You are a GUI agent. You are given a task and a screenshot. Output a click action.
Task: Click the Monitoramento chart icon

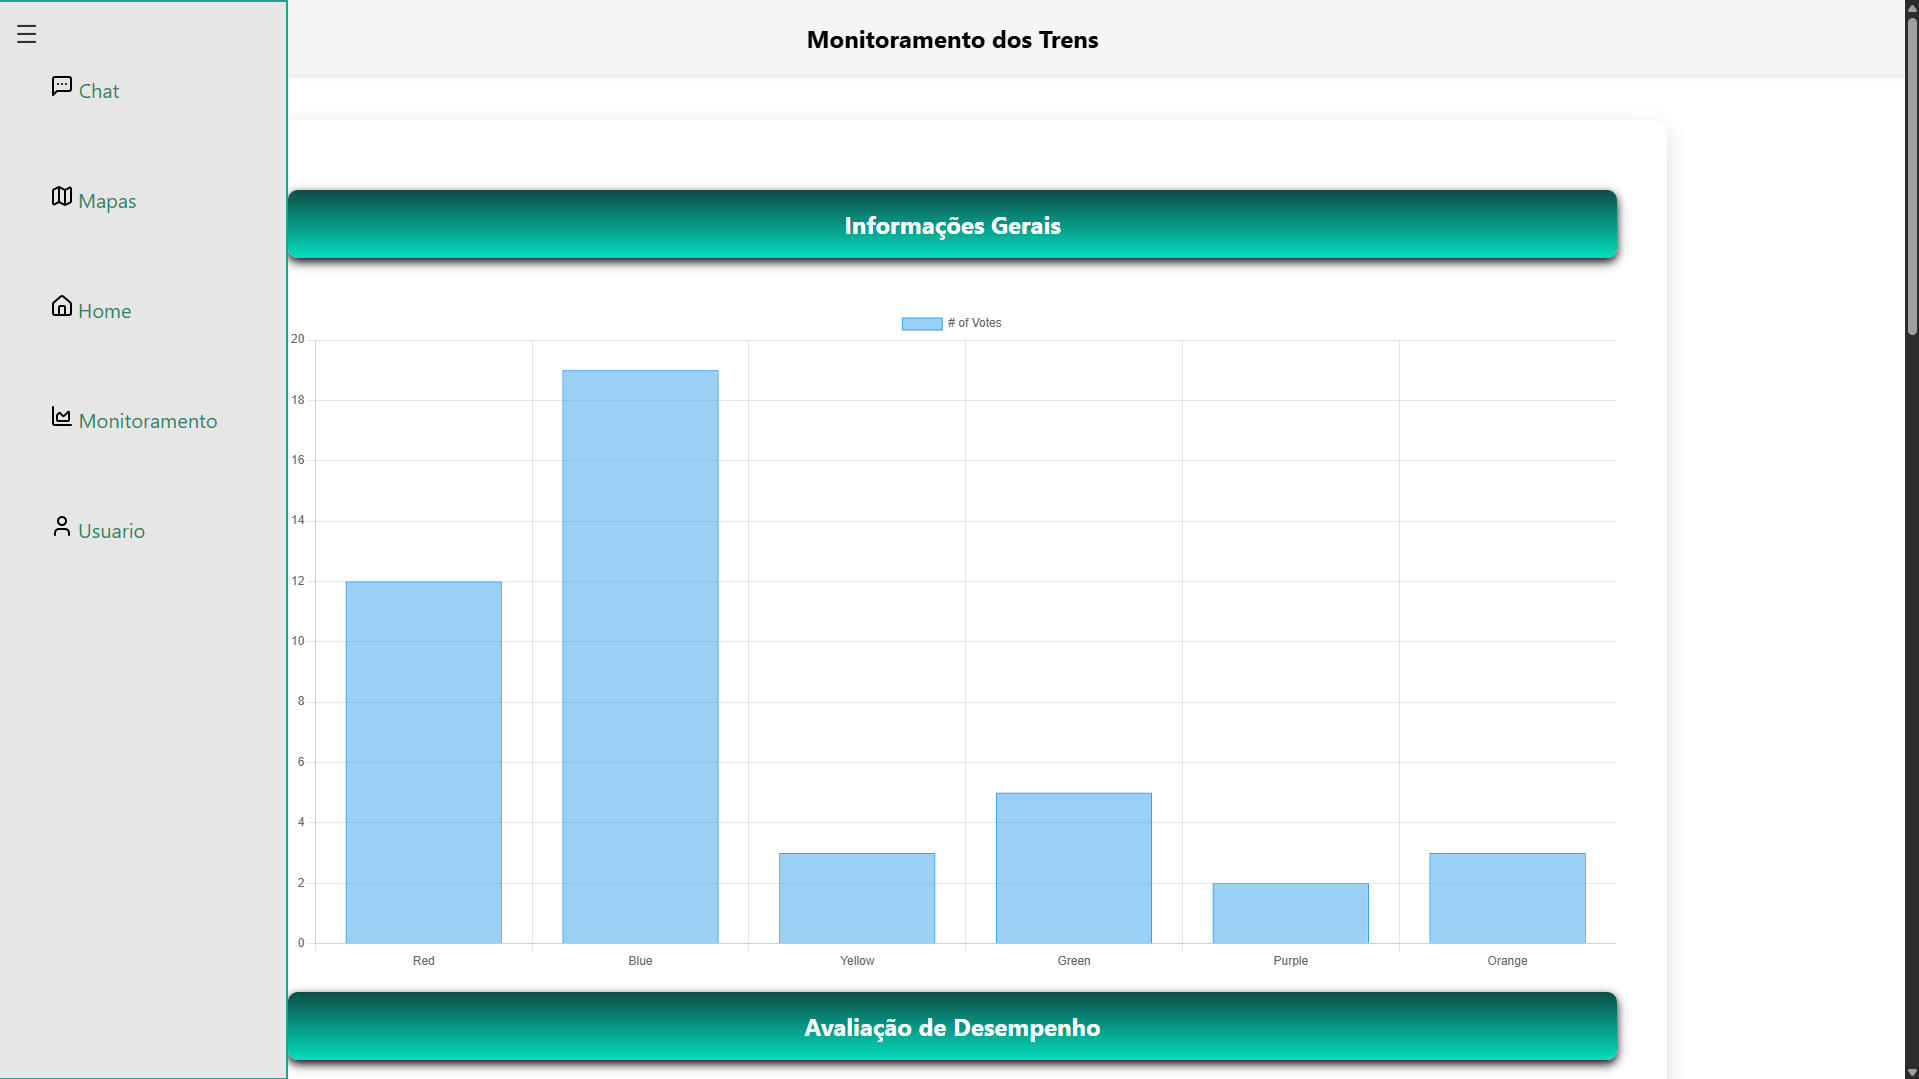coord(62,417)
